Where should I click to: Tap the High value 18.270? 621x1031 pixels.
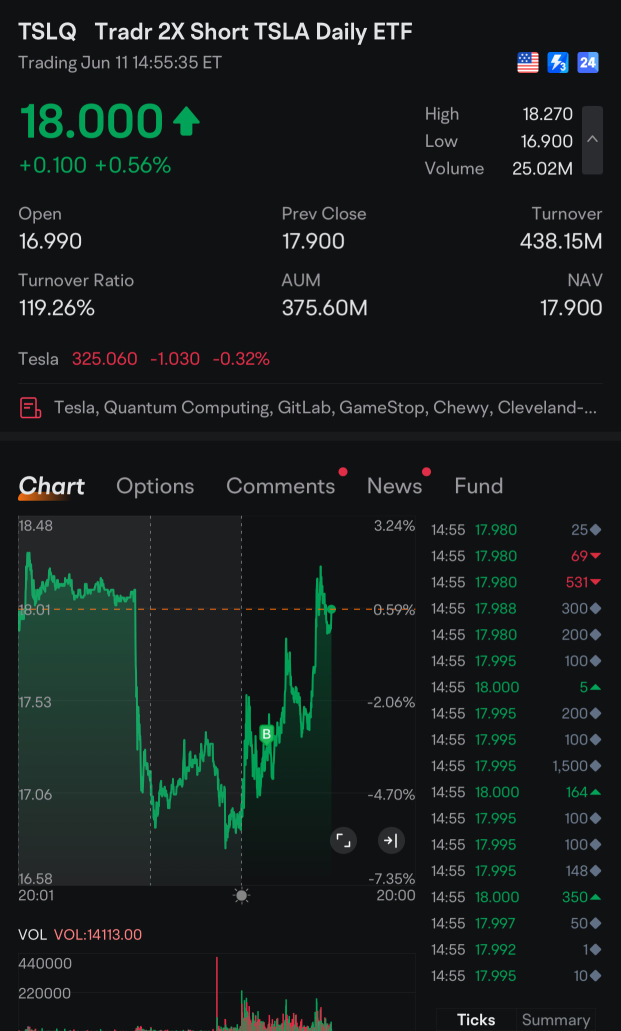click(x=547, y=114)
